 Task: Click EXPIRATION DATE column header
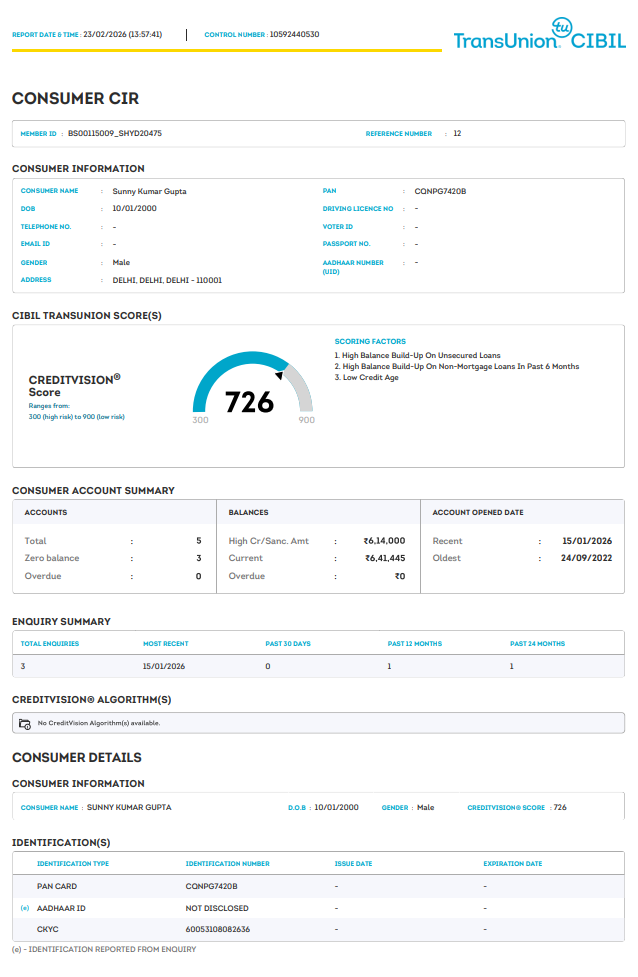[513, 864]
